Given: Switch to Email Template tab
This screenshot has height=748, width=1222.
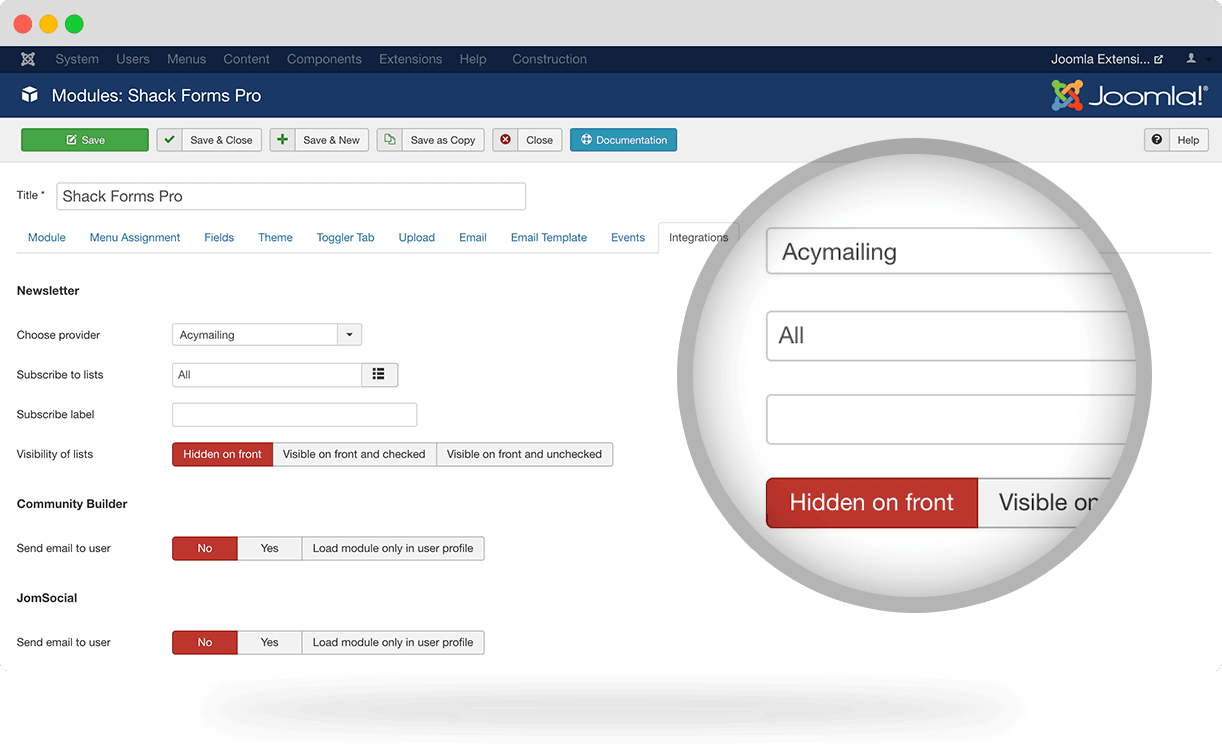Looking at the screenshot, I should coord(549,237).
